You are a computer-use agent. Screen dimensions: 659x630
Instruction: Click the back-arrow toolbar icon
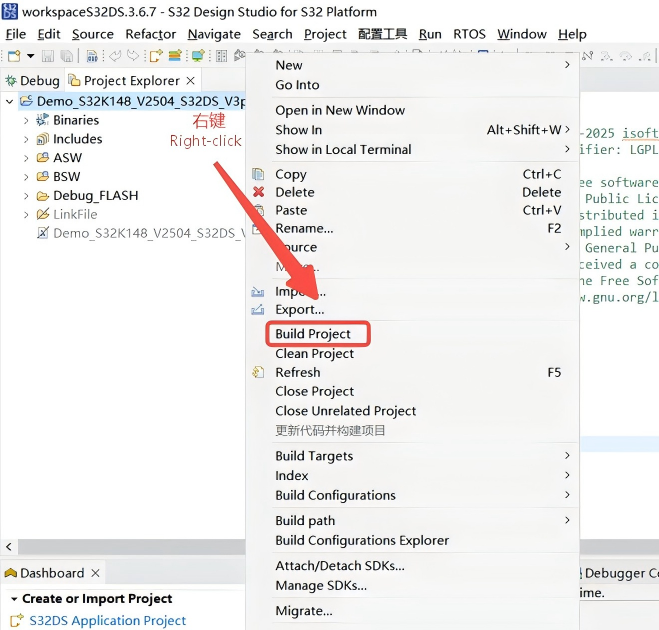(114, 55)
